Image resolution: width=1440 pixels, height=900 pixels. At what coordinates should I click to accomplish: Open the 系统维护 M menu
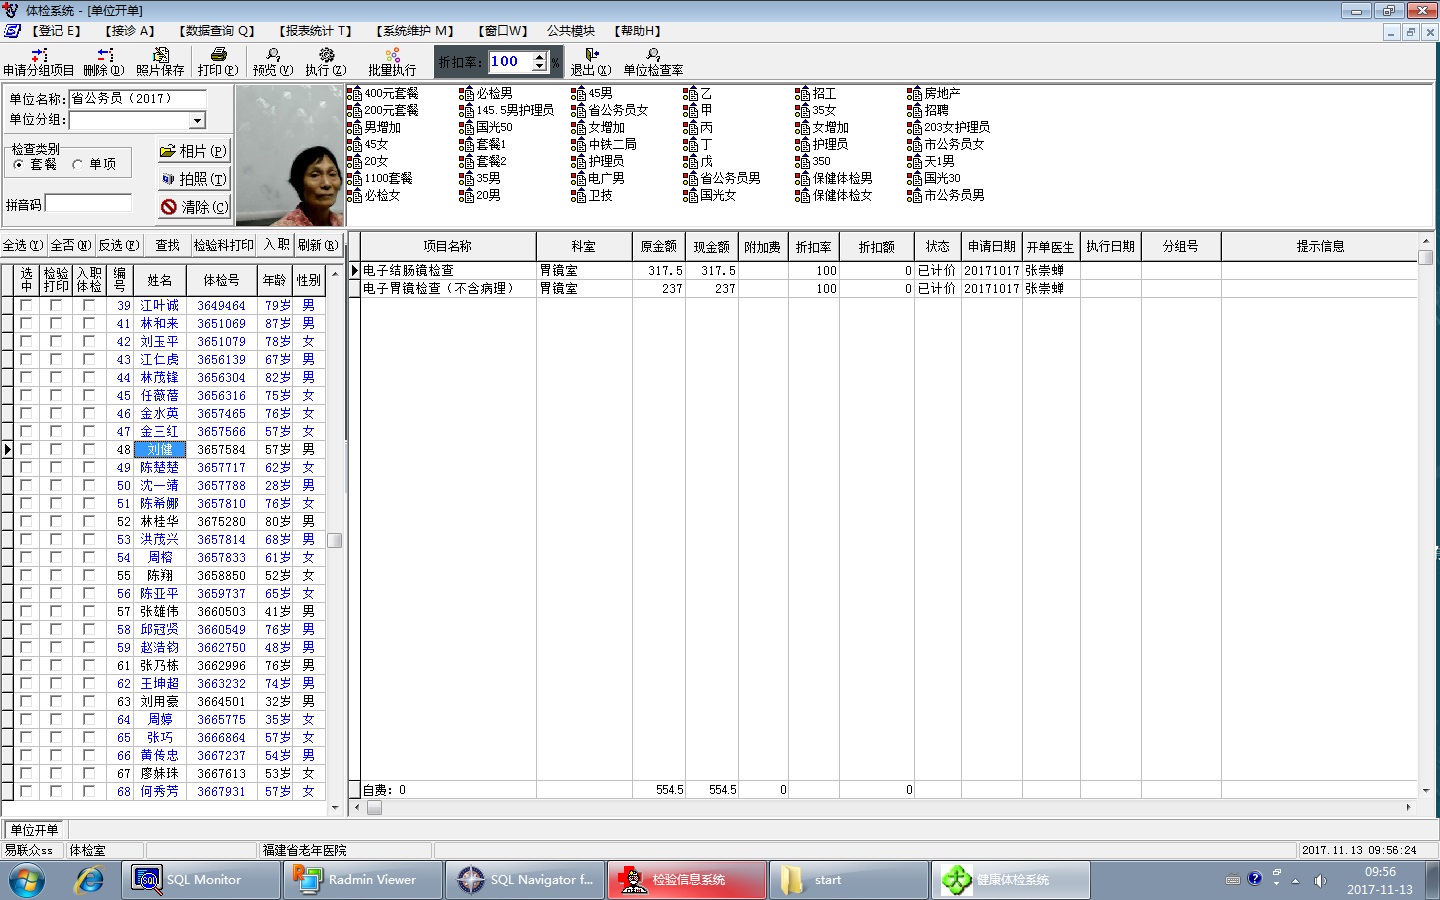click(415, 31)
